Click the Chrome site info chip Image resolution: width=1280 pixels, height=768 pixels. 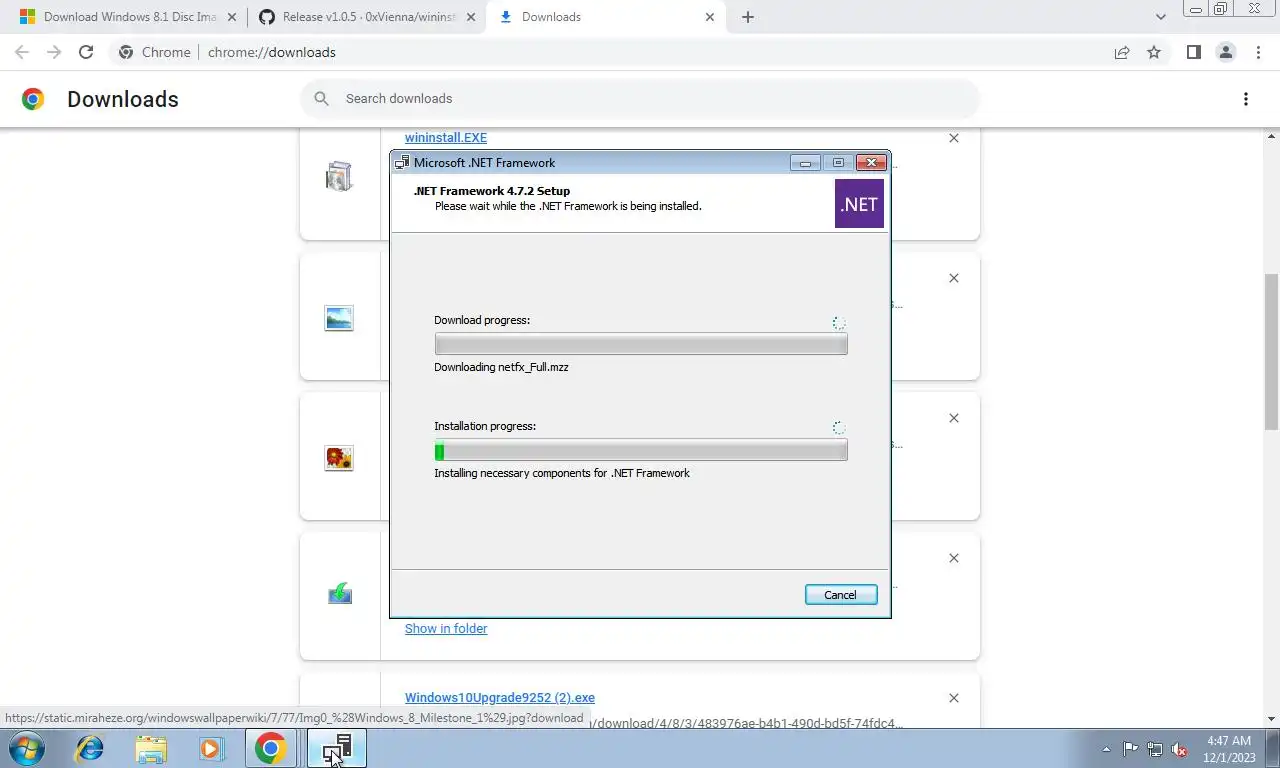[155, 52]
